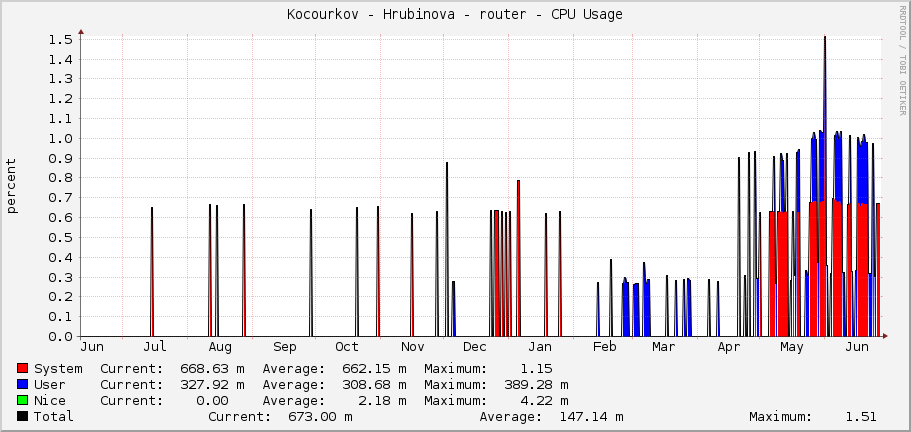Click User average value '308.68 m'

(x=374, y=384)
